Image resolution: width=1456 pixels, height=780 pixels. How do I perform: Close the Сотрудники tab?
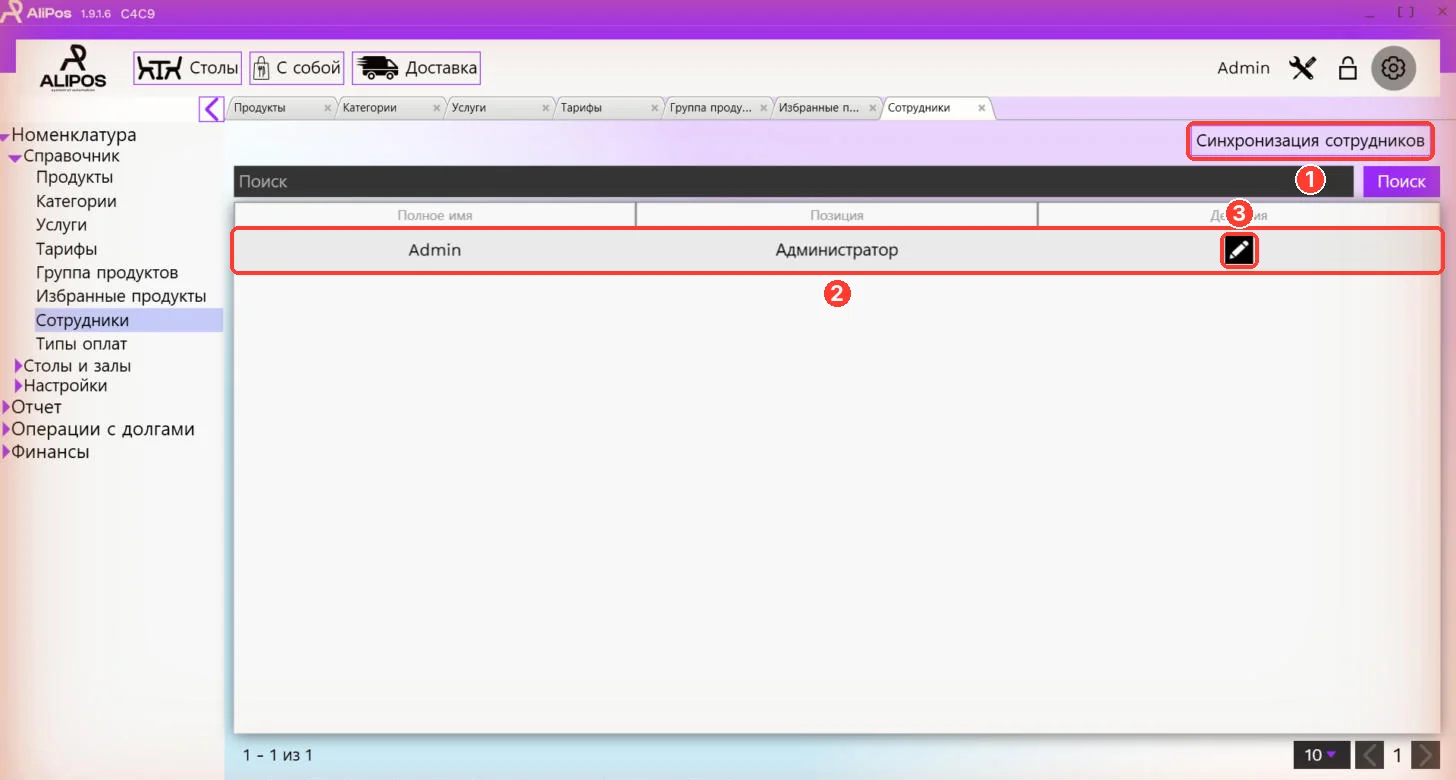pos(981,108)
